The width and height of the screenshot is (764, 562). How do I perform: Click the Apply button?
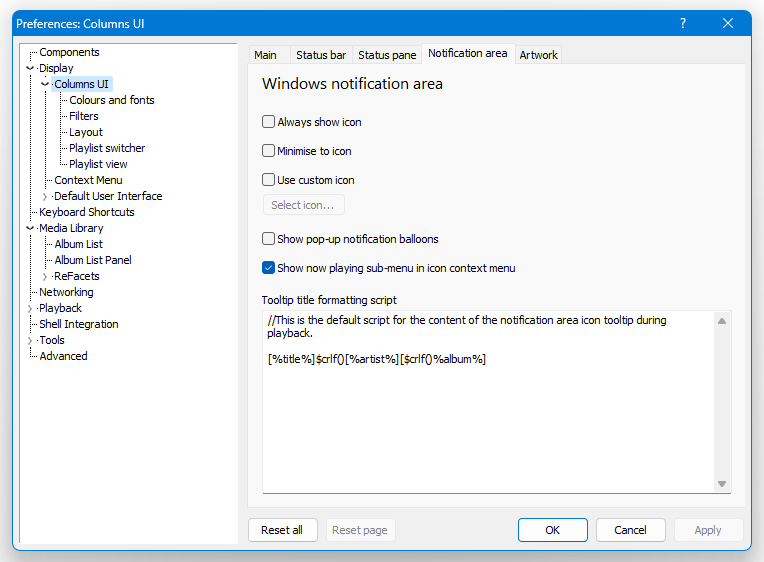708,530
